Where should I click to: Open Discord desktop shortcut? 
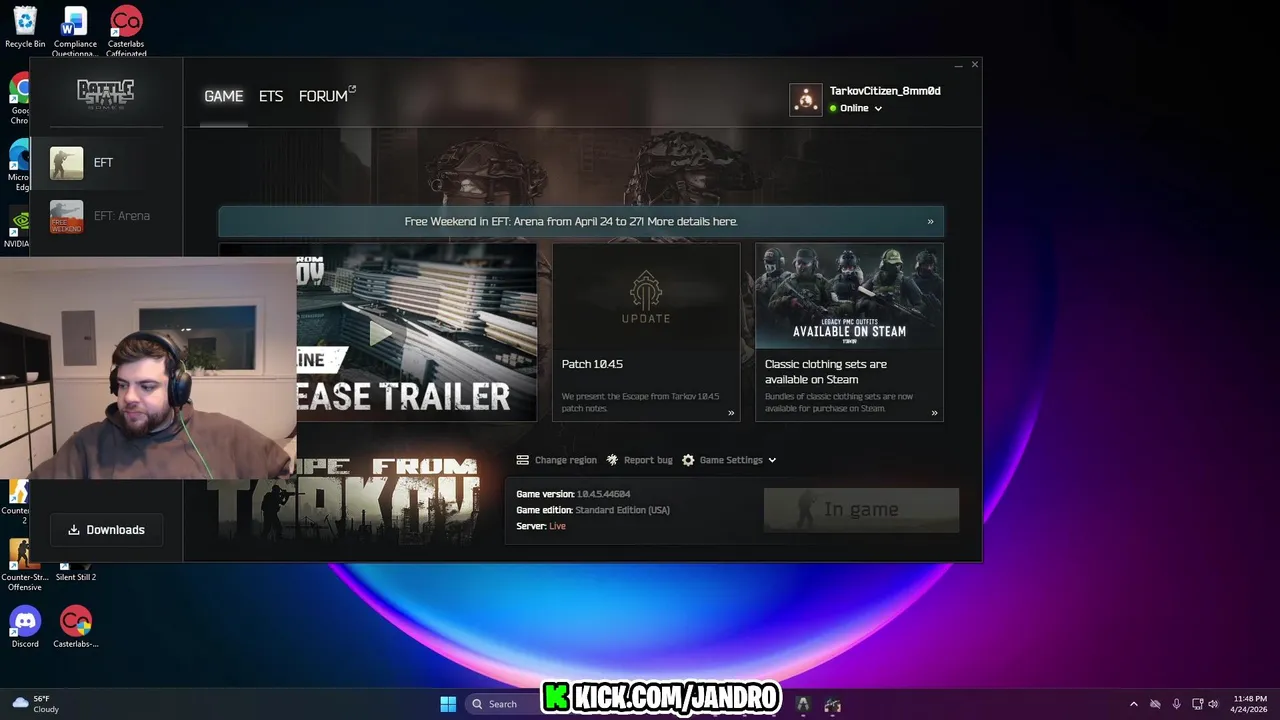point(25,627)
